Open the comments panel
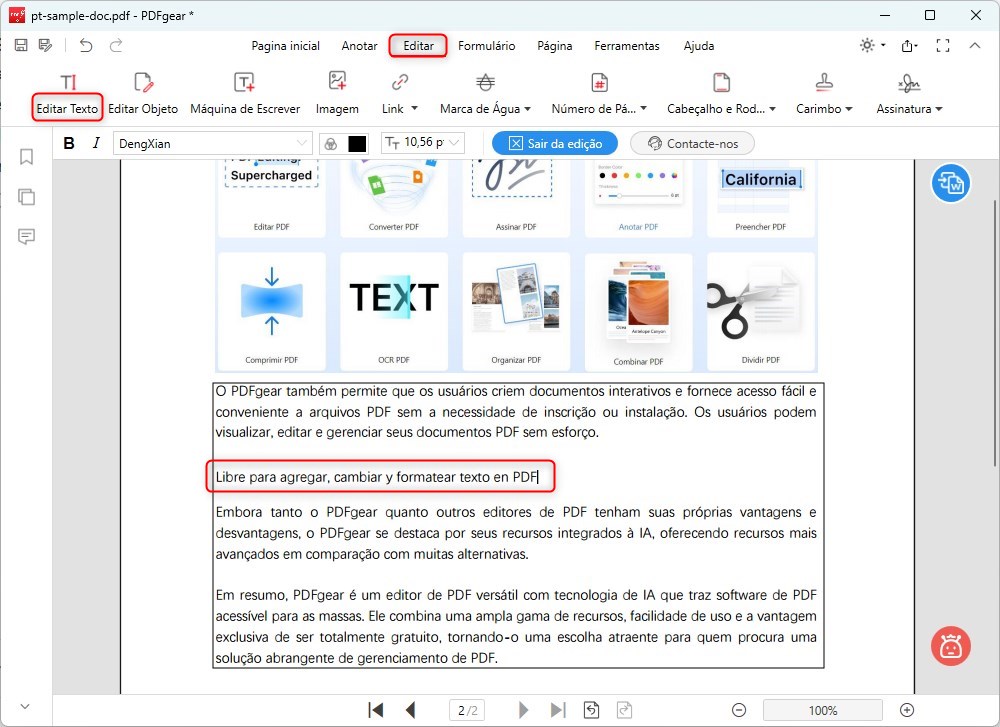The image size is (1000, 727). click(x=26, y=237)
